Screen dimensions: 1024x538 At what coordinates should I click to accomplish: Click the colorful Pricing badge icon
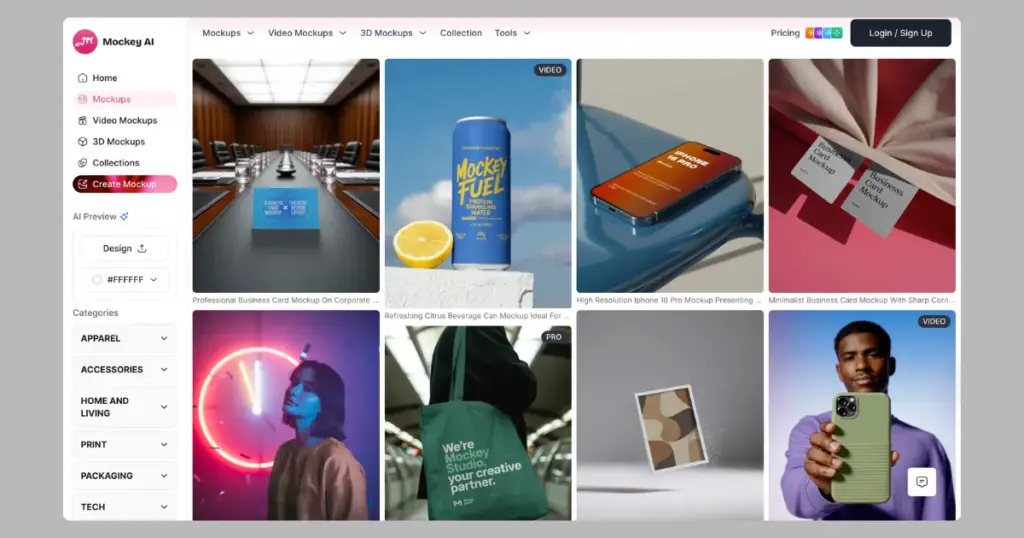click(x=824, y=33)
